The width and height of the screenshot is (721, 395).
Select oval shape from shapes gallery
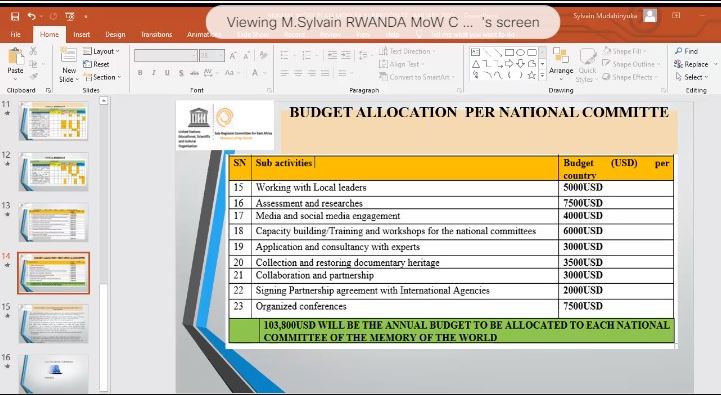pos(520,52)
